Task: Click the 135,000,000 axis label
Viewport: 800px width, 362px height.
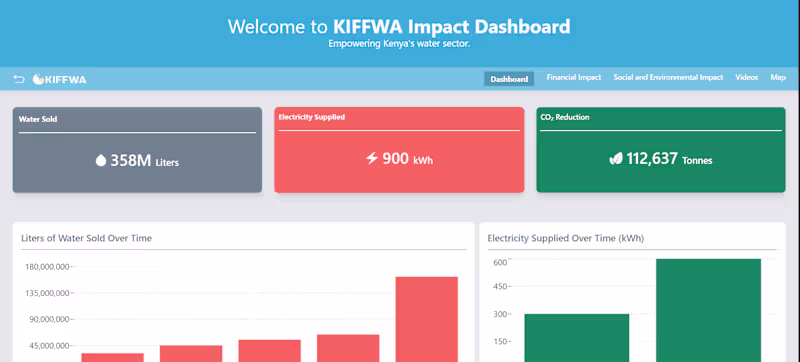Action: pyautogui.click(x=46, y=294)
